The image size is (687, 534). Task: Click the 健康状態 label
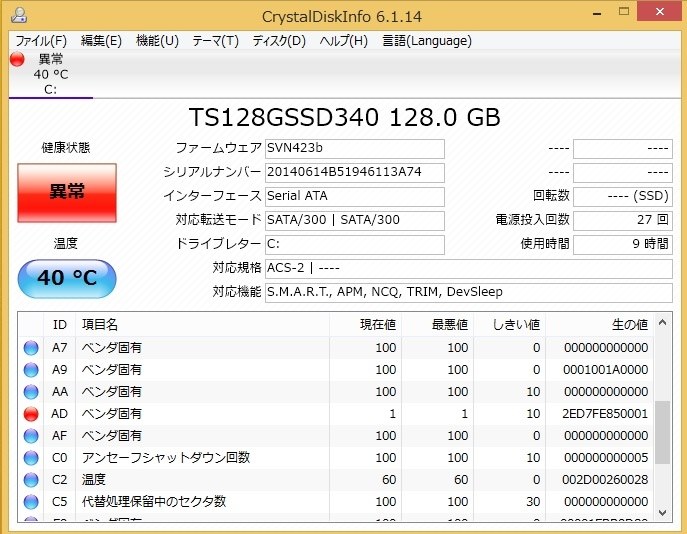(x=66, y=148)
